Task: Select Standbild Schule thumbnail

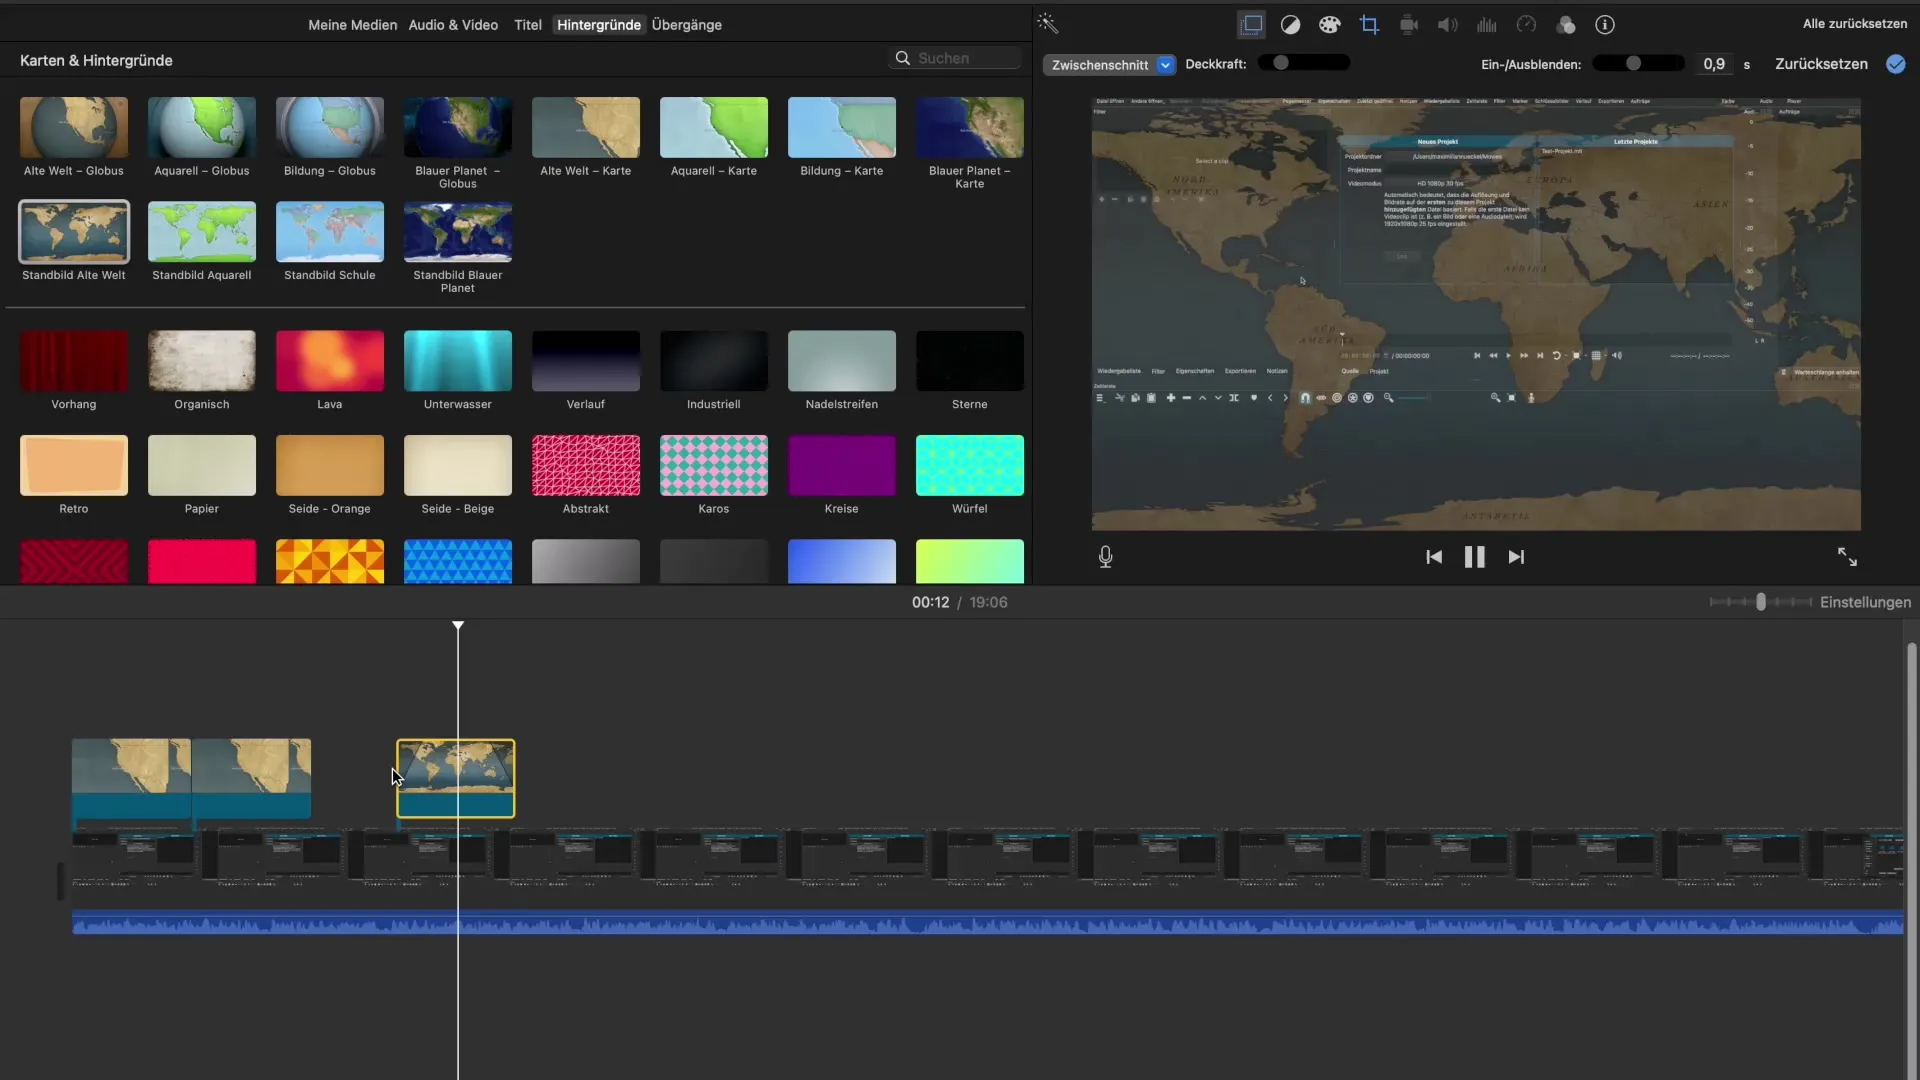Action: point(330,231)
